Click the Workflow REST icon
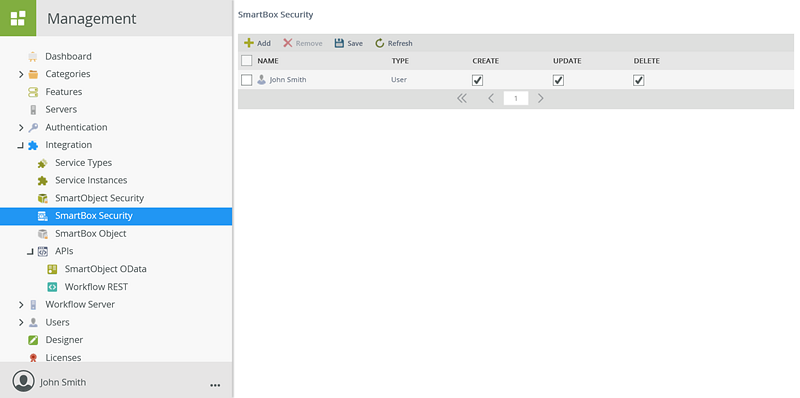 point(52,287)
